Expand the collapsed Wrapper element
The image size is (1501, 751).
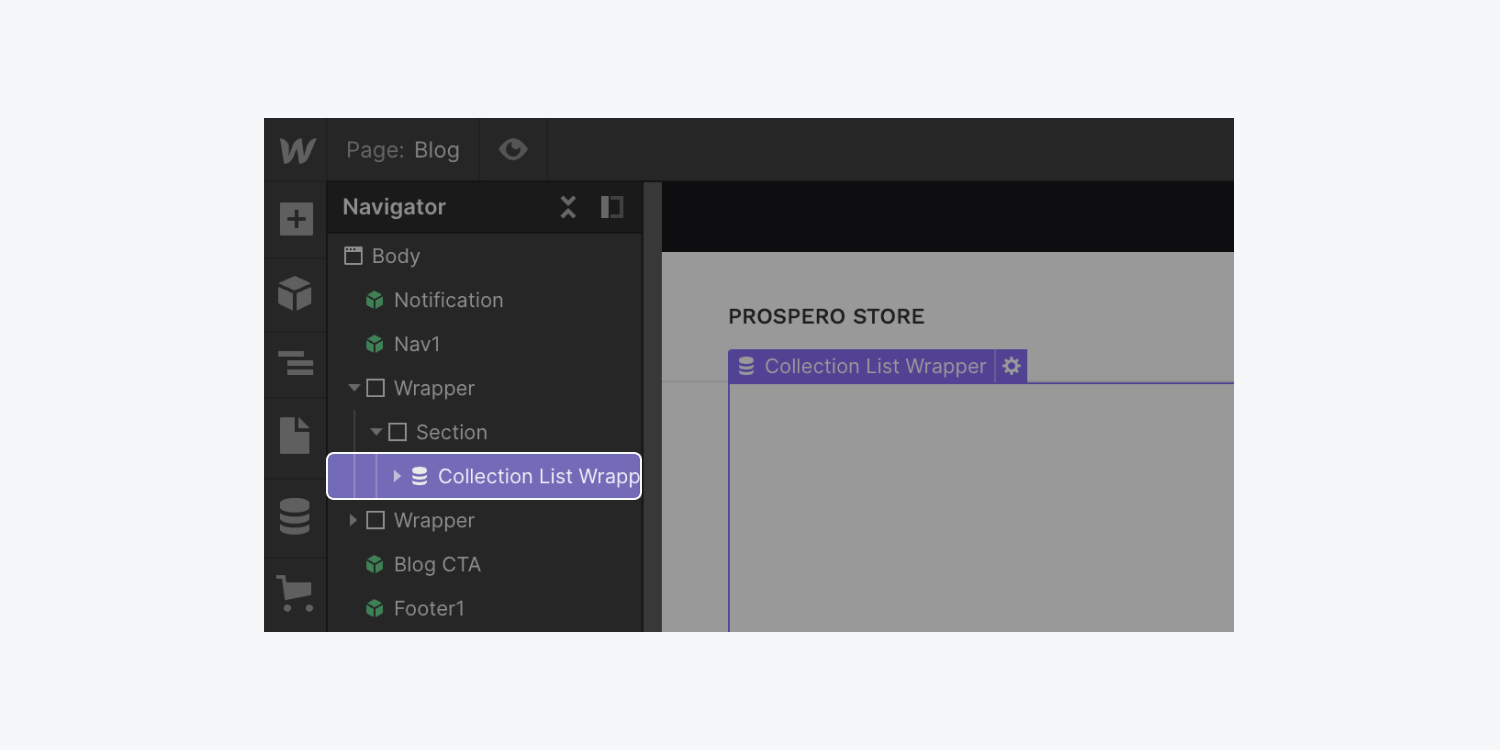[x=353, y=520]
